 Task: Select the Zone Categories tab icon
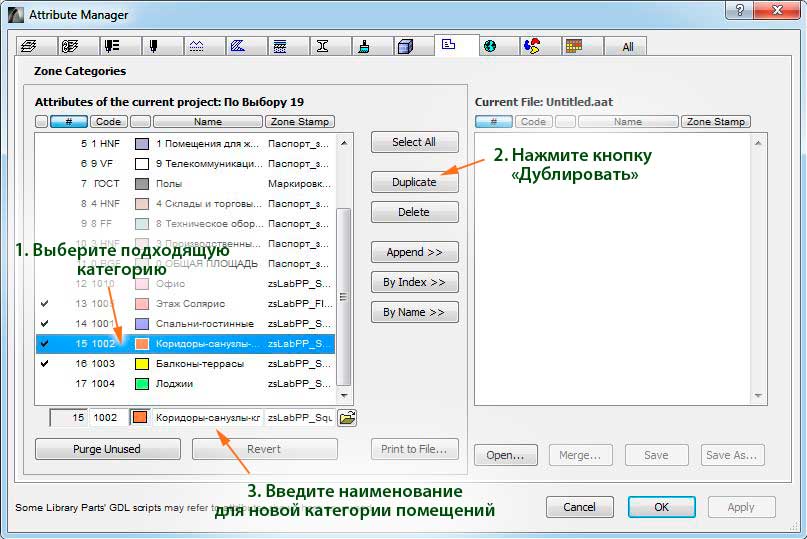pos(449,45)
